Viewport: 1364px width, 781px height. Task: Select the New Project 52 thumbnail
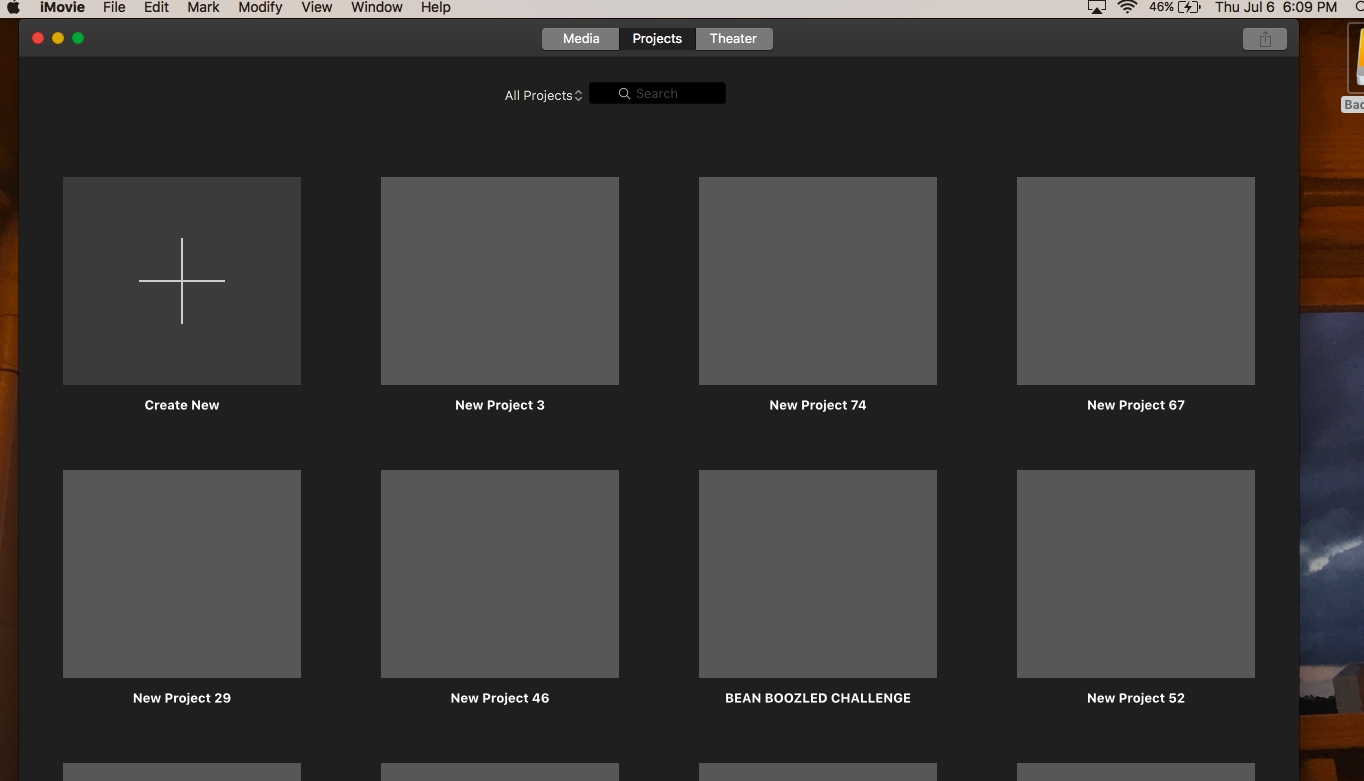tap(1136, 574)
